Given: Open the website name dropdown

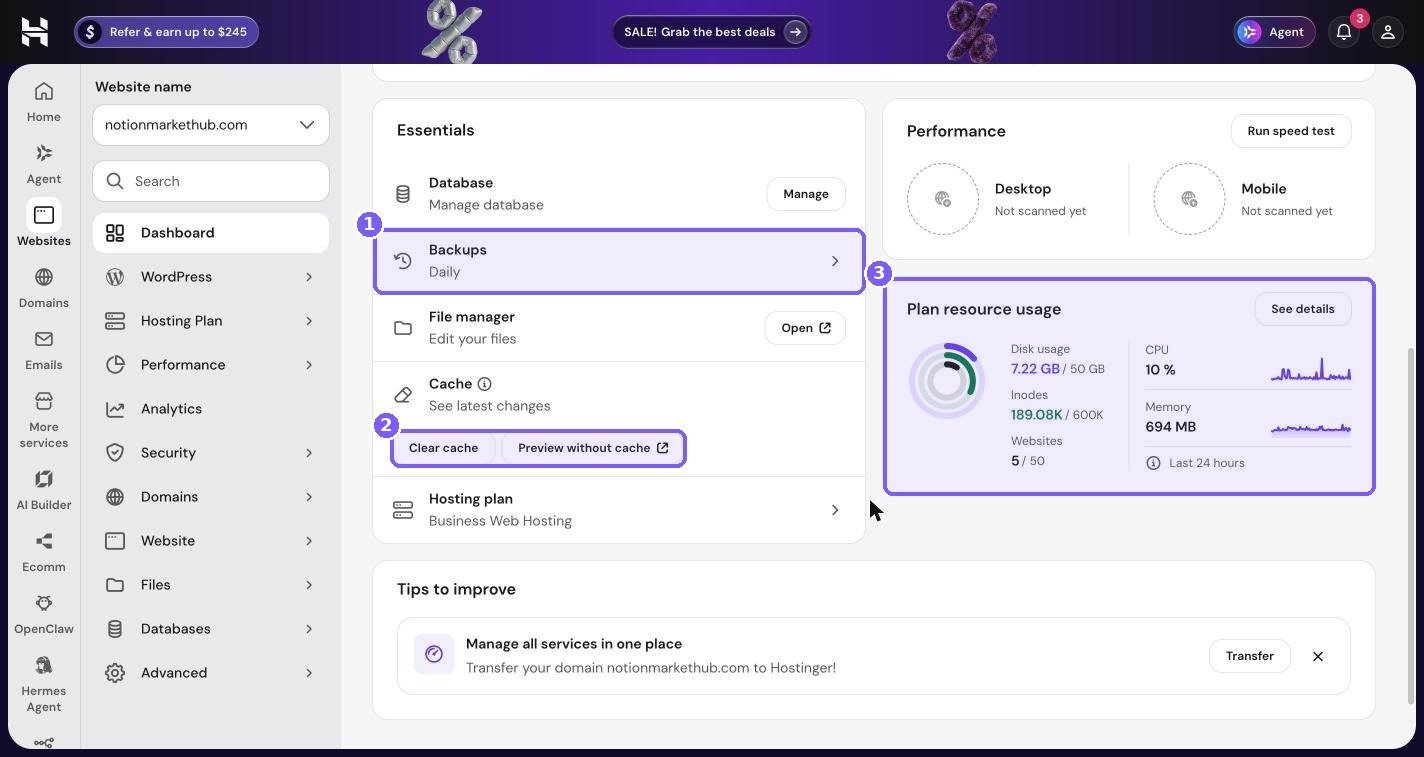Looking at the screenshot, I should pos(211,125).
